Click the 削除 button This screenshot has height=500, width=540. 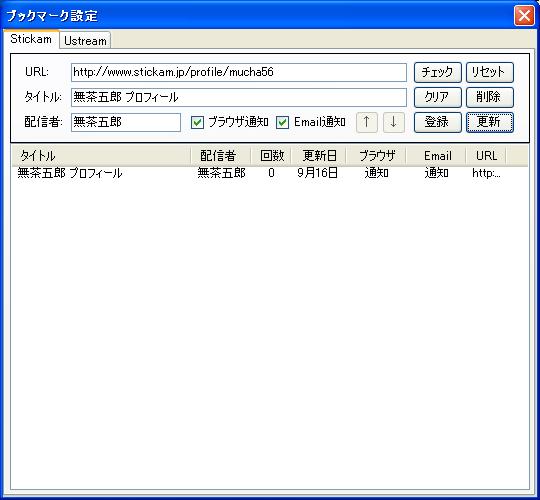coord(489,97)
